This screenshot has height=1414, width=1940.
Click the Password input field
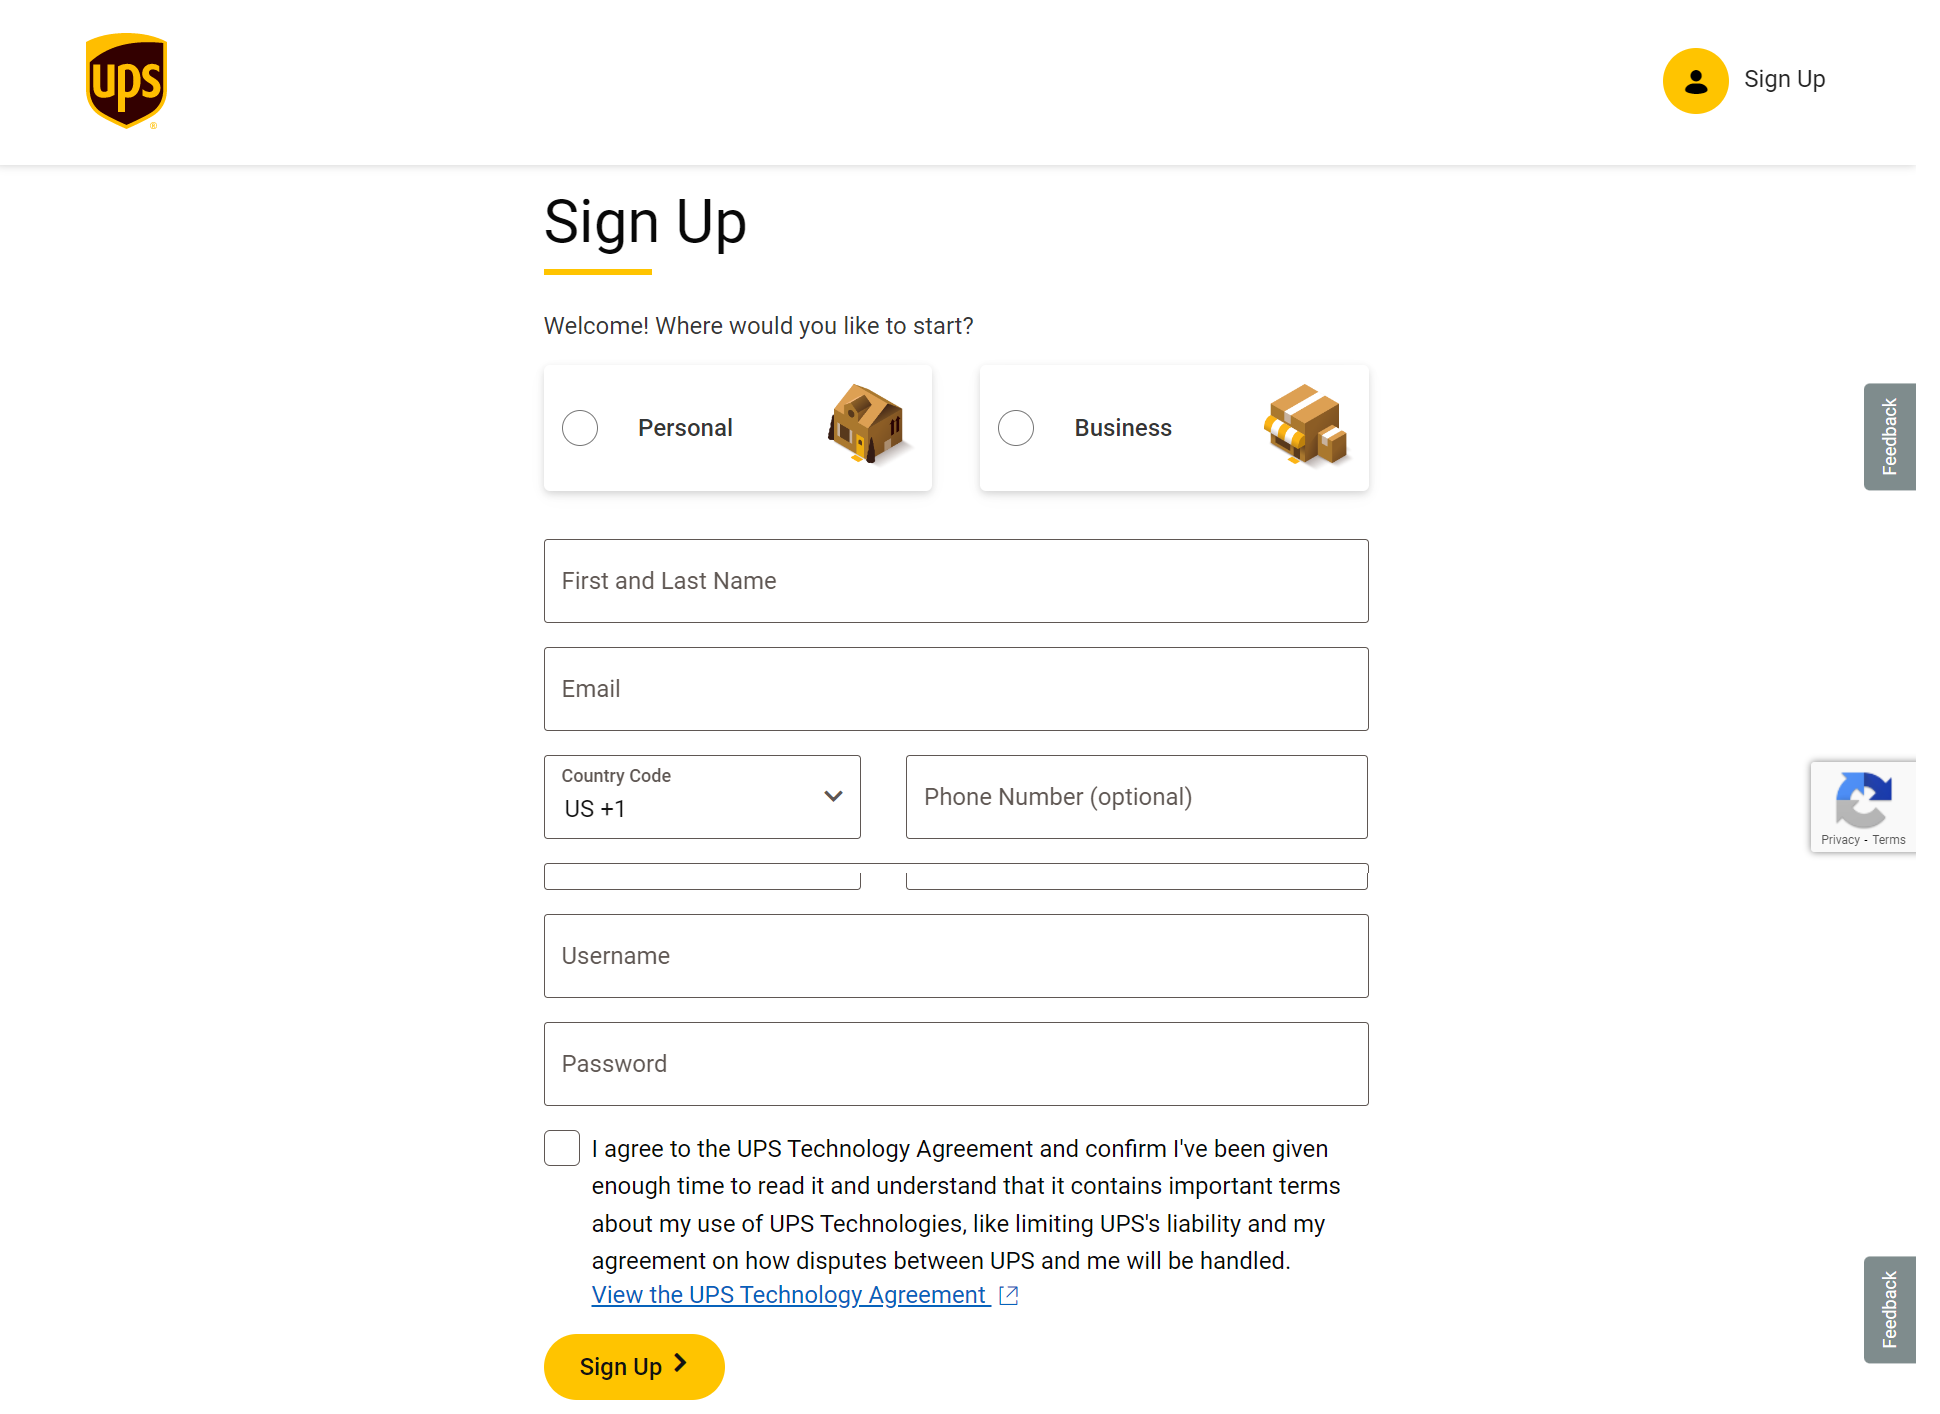(x=955, y=1063)
